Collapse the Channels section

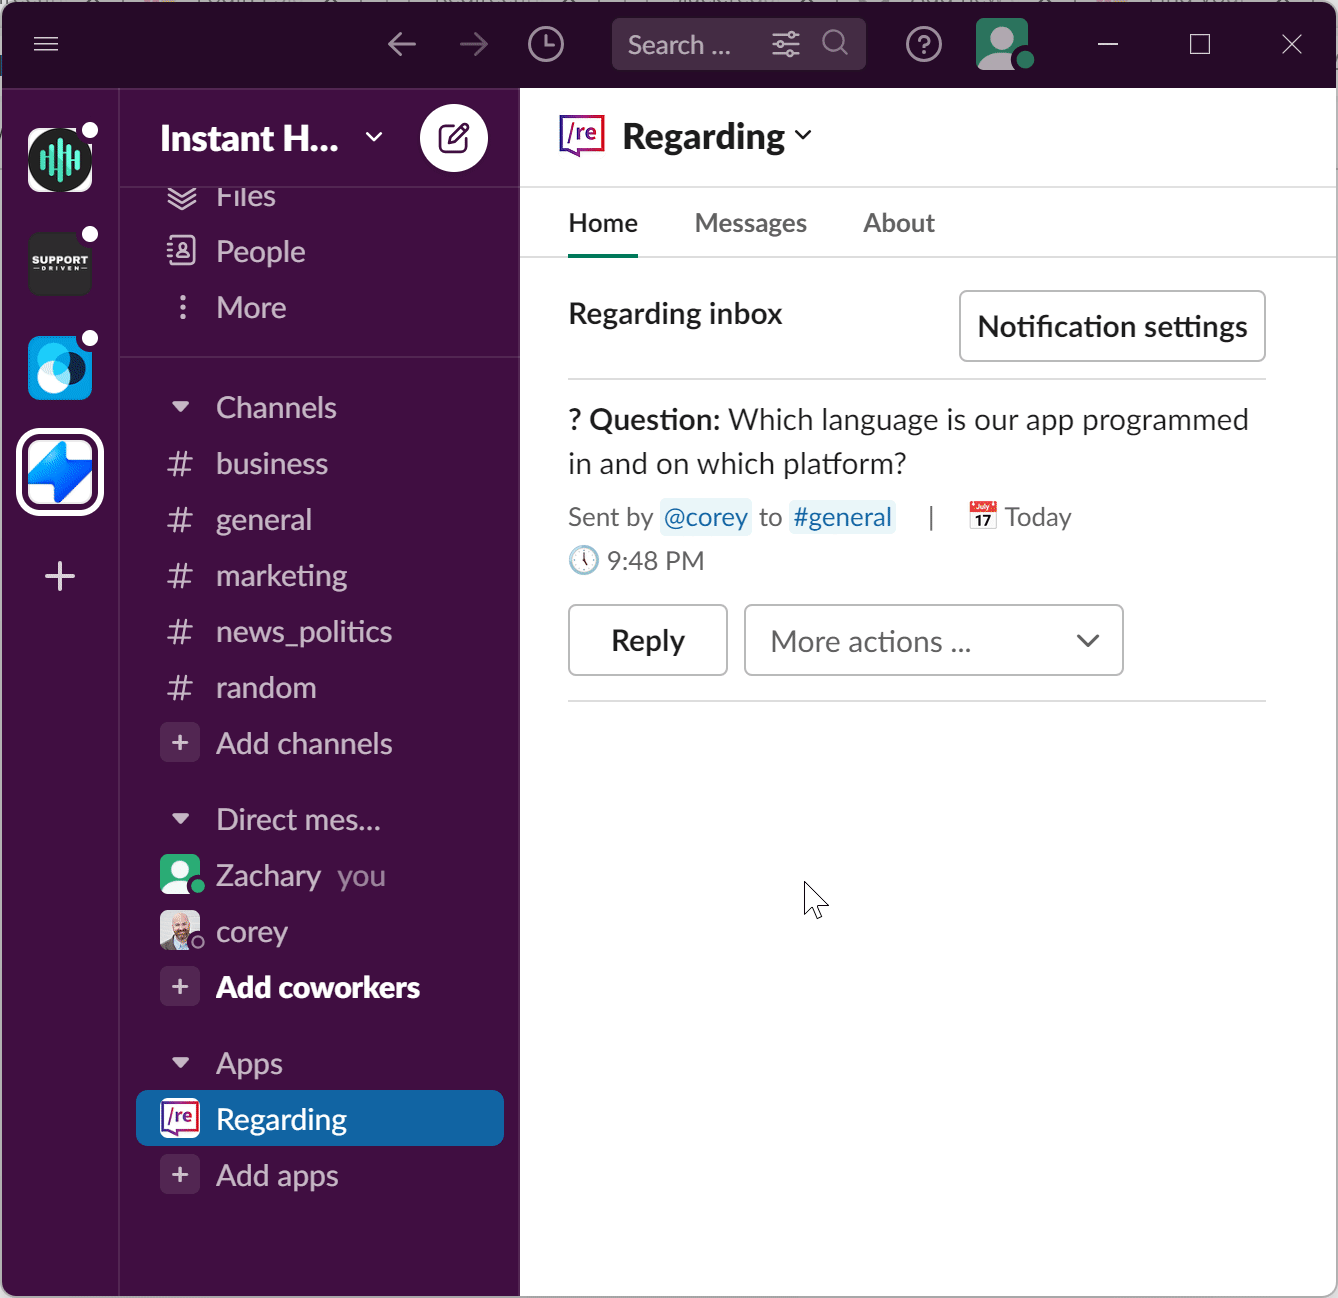pyautogui.click(x=181, y=407)
